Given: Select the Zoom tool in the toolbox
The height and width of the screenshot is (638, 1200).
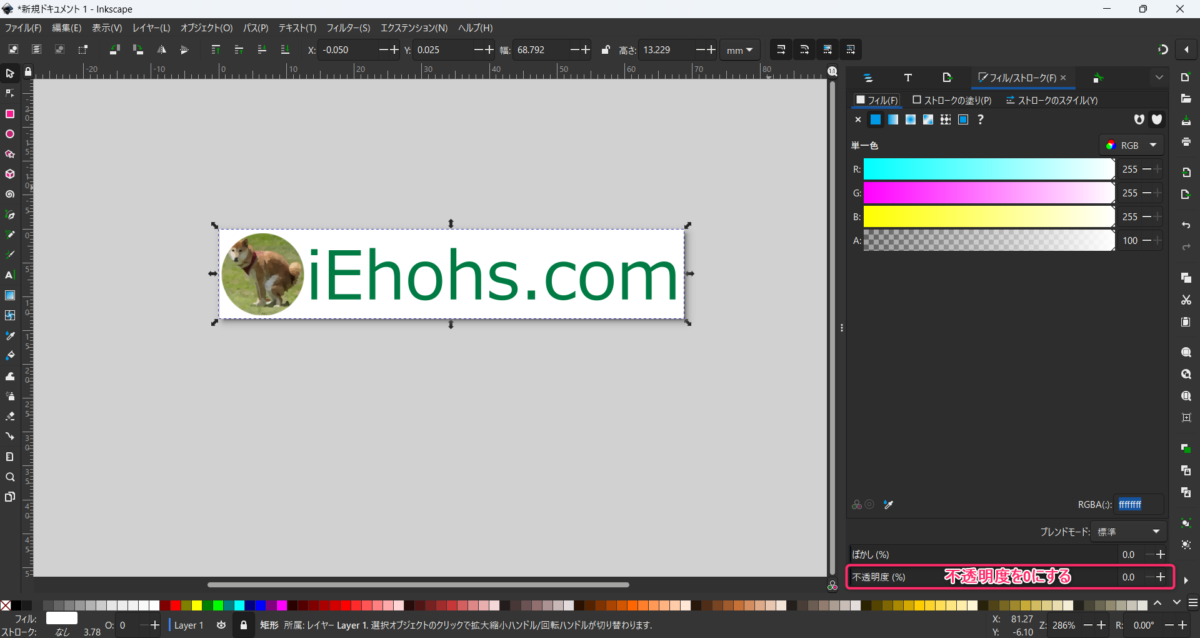Looking at the screenshot, I should click(10, 477).
